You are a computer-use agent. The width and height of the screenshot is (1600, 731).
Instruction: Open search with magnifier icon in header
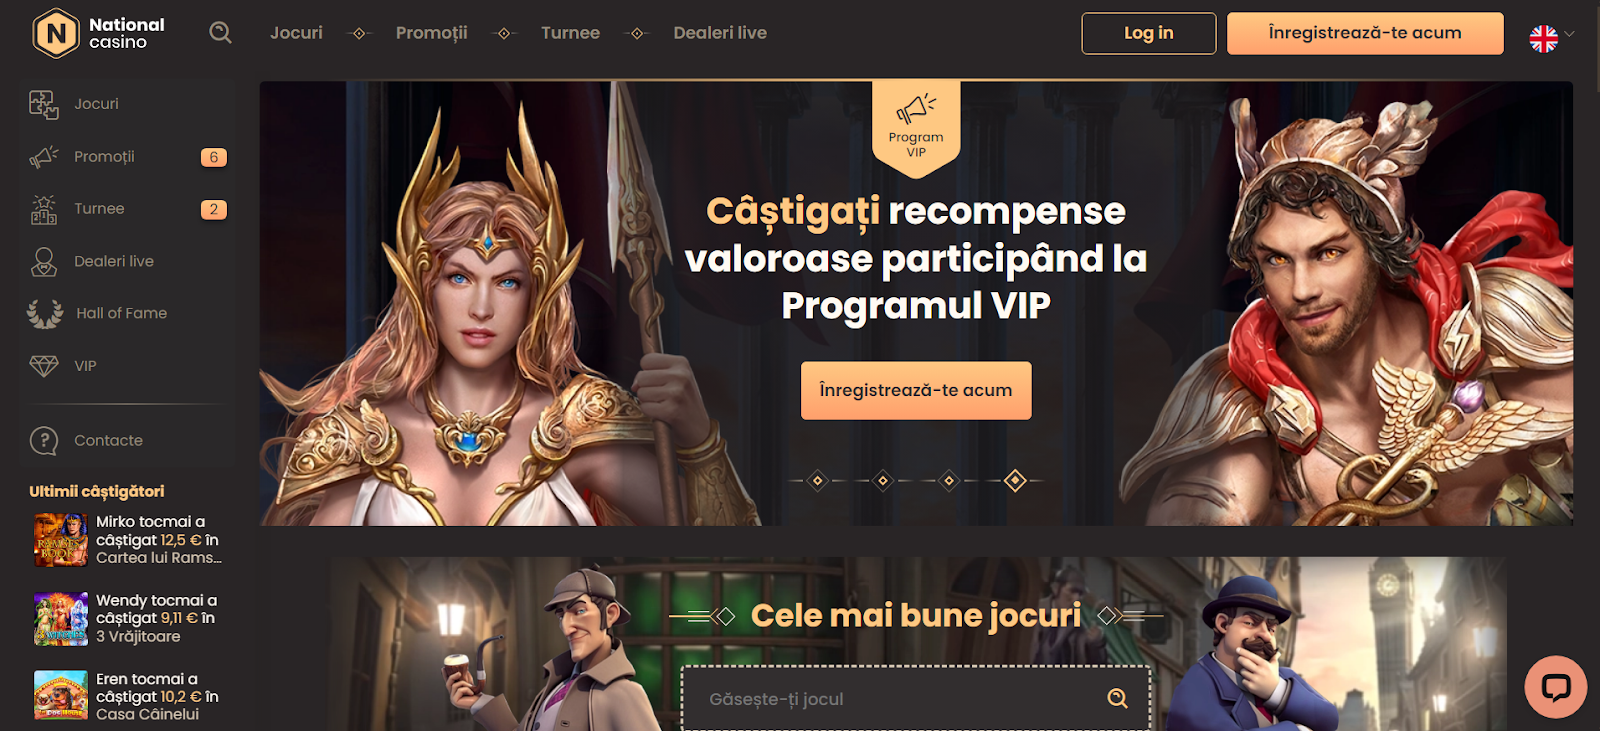coord(220,33)
